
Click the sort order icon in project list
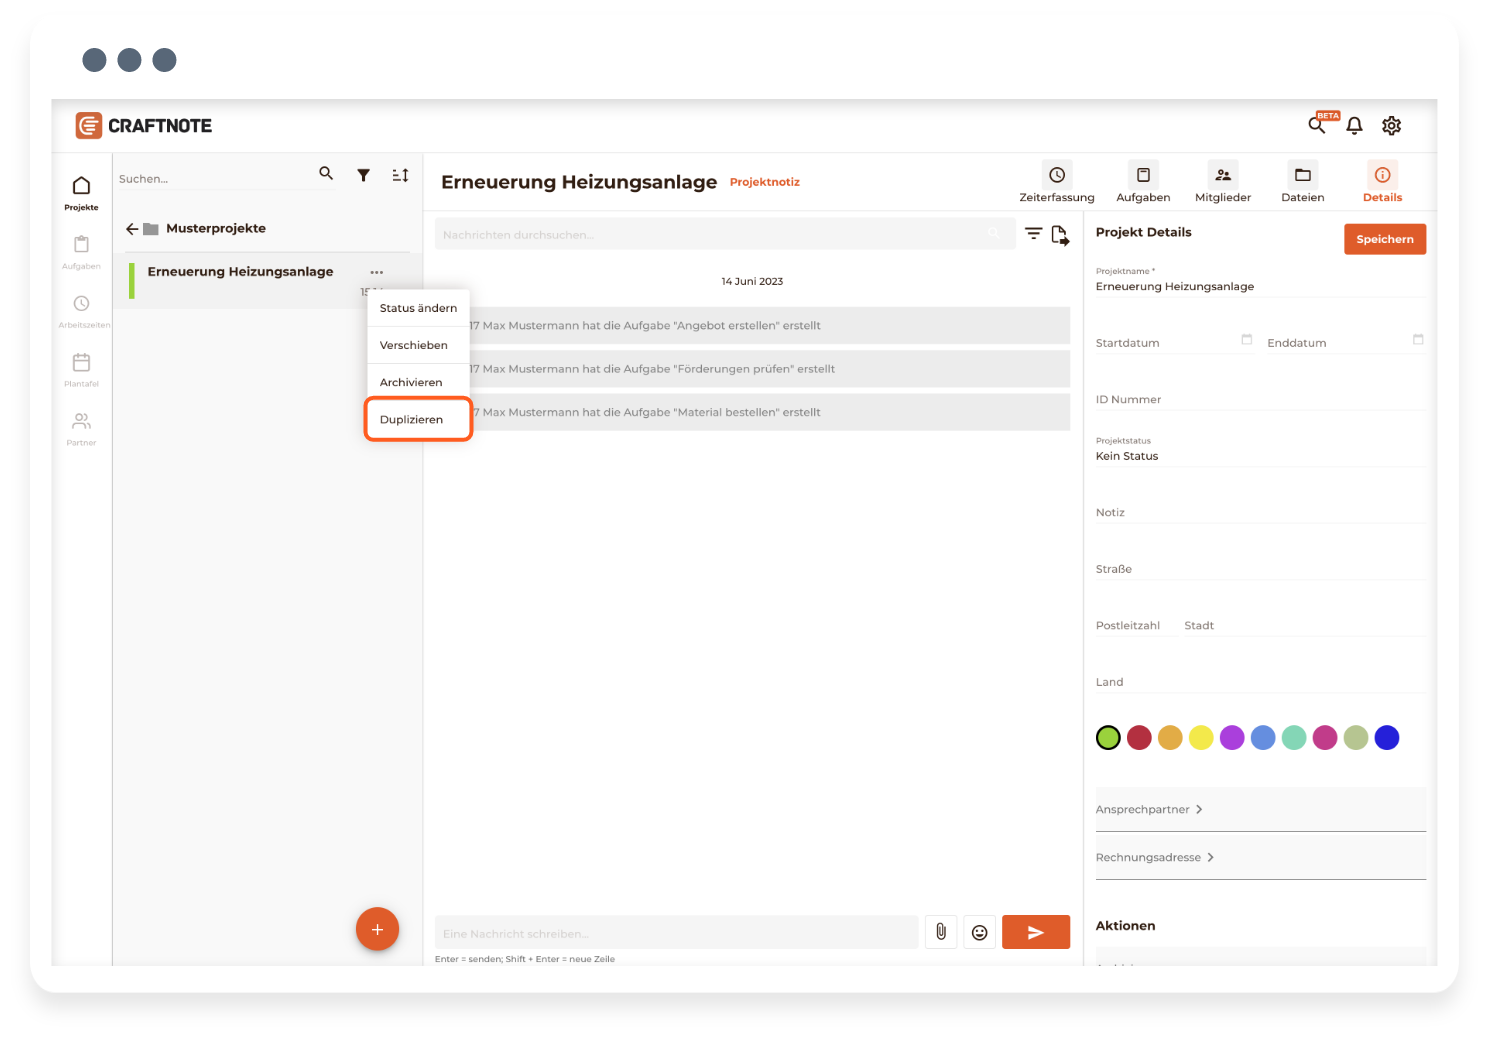400,175
